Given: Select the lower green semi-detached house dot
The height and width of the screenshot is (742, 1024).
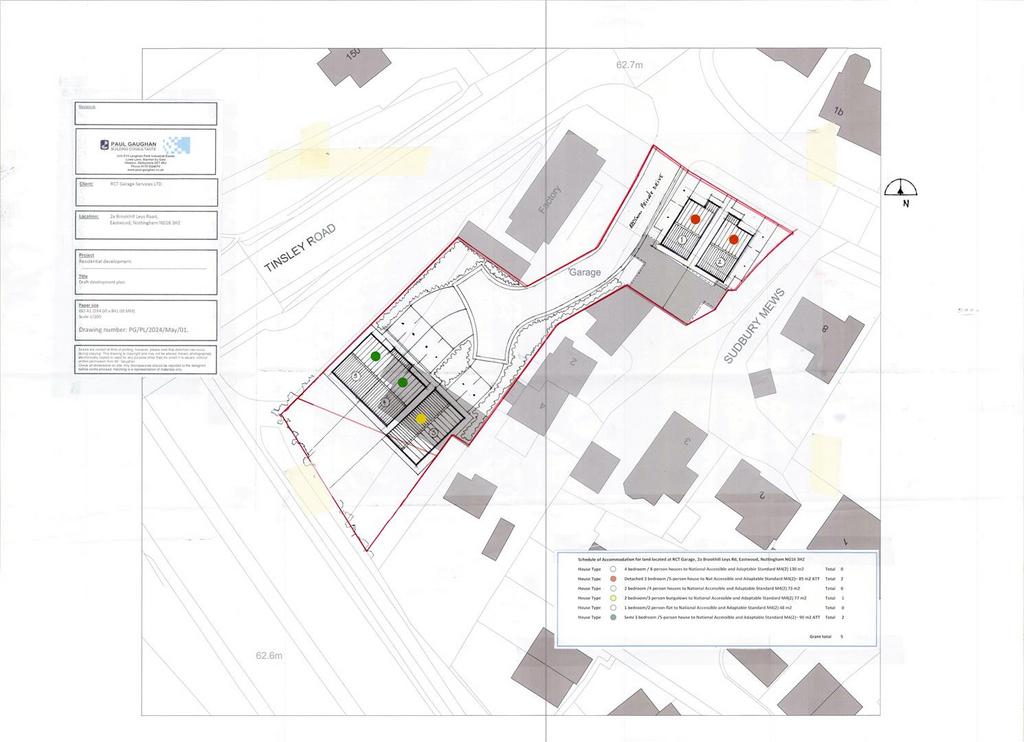Looking at the screenshot, I should tap(403, 382).
